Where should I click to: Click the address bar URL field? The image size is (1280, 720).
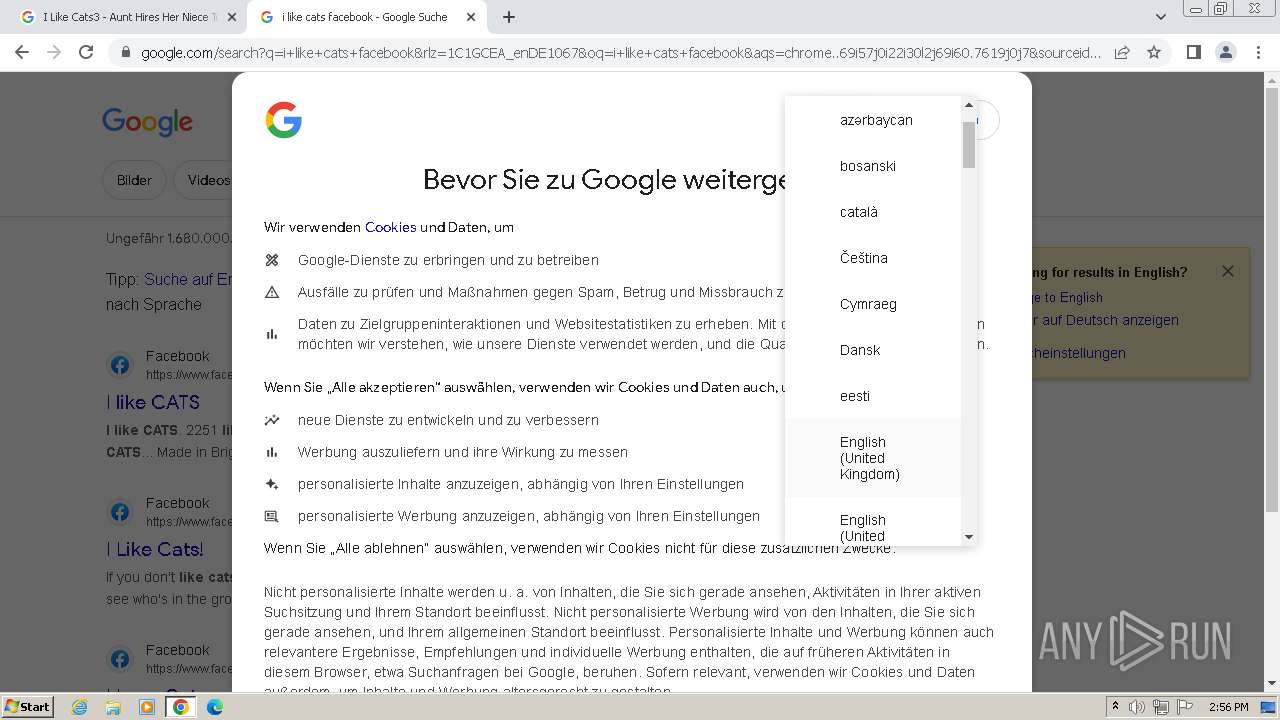(620, 52)
